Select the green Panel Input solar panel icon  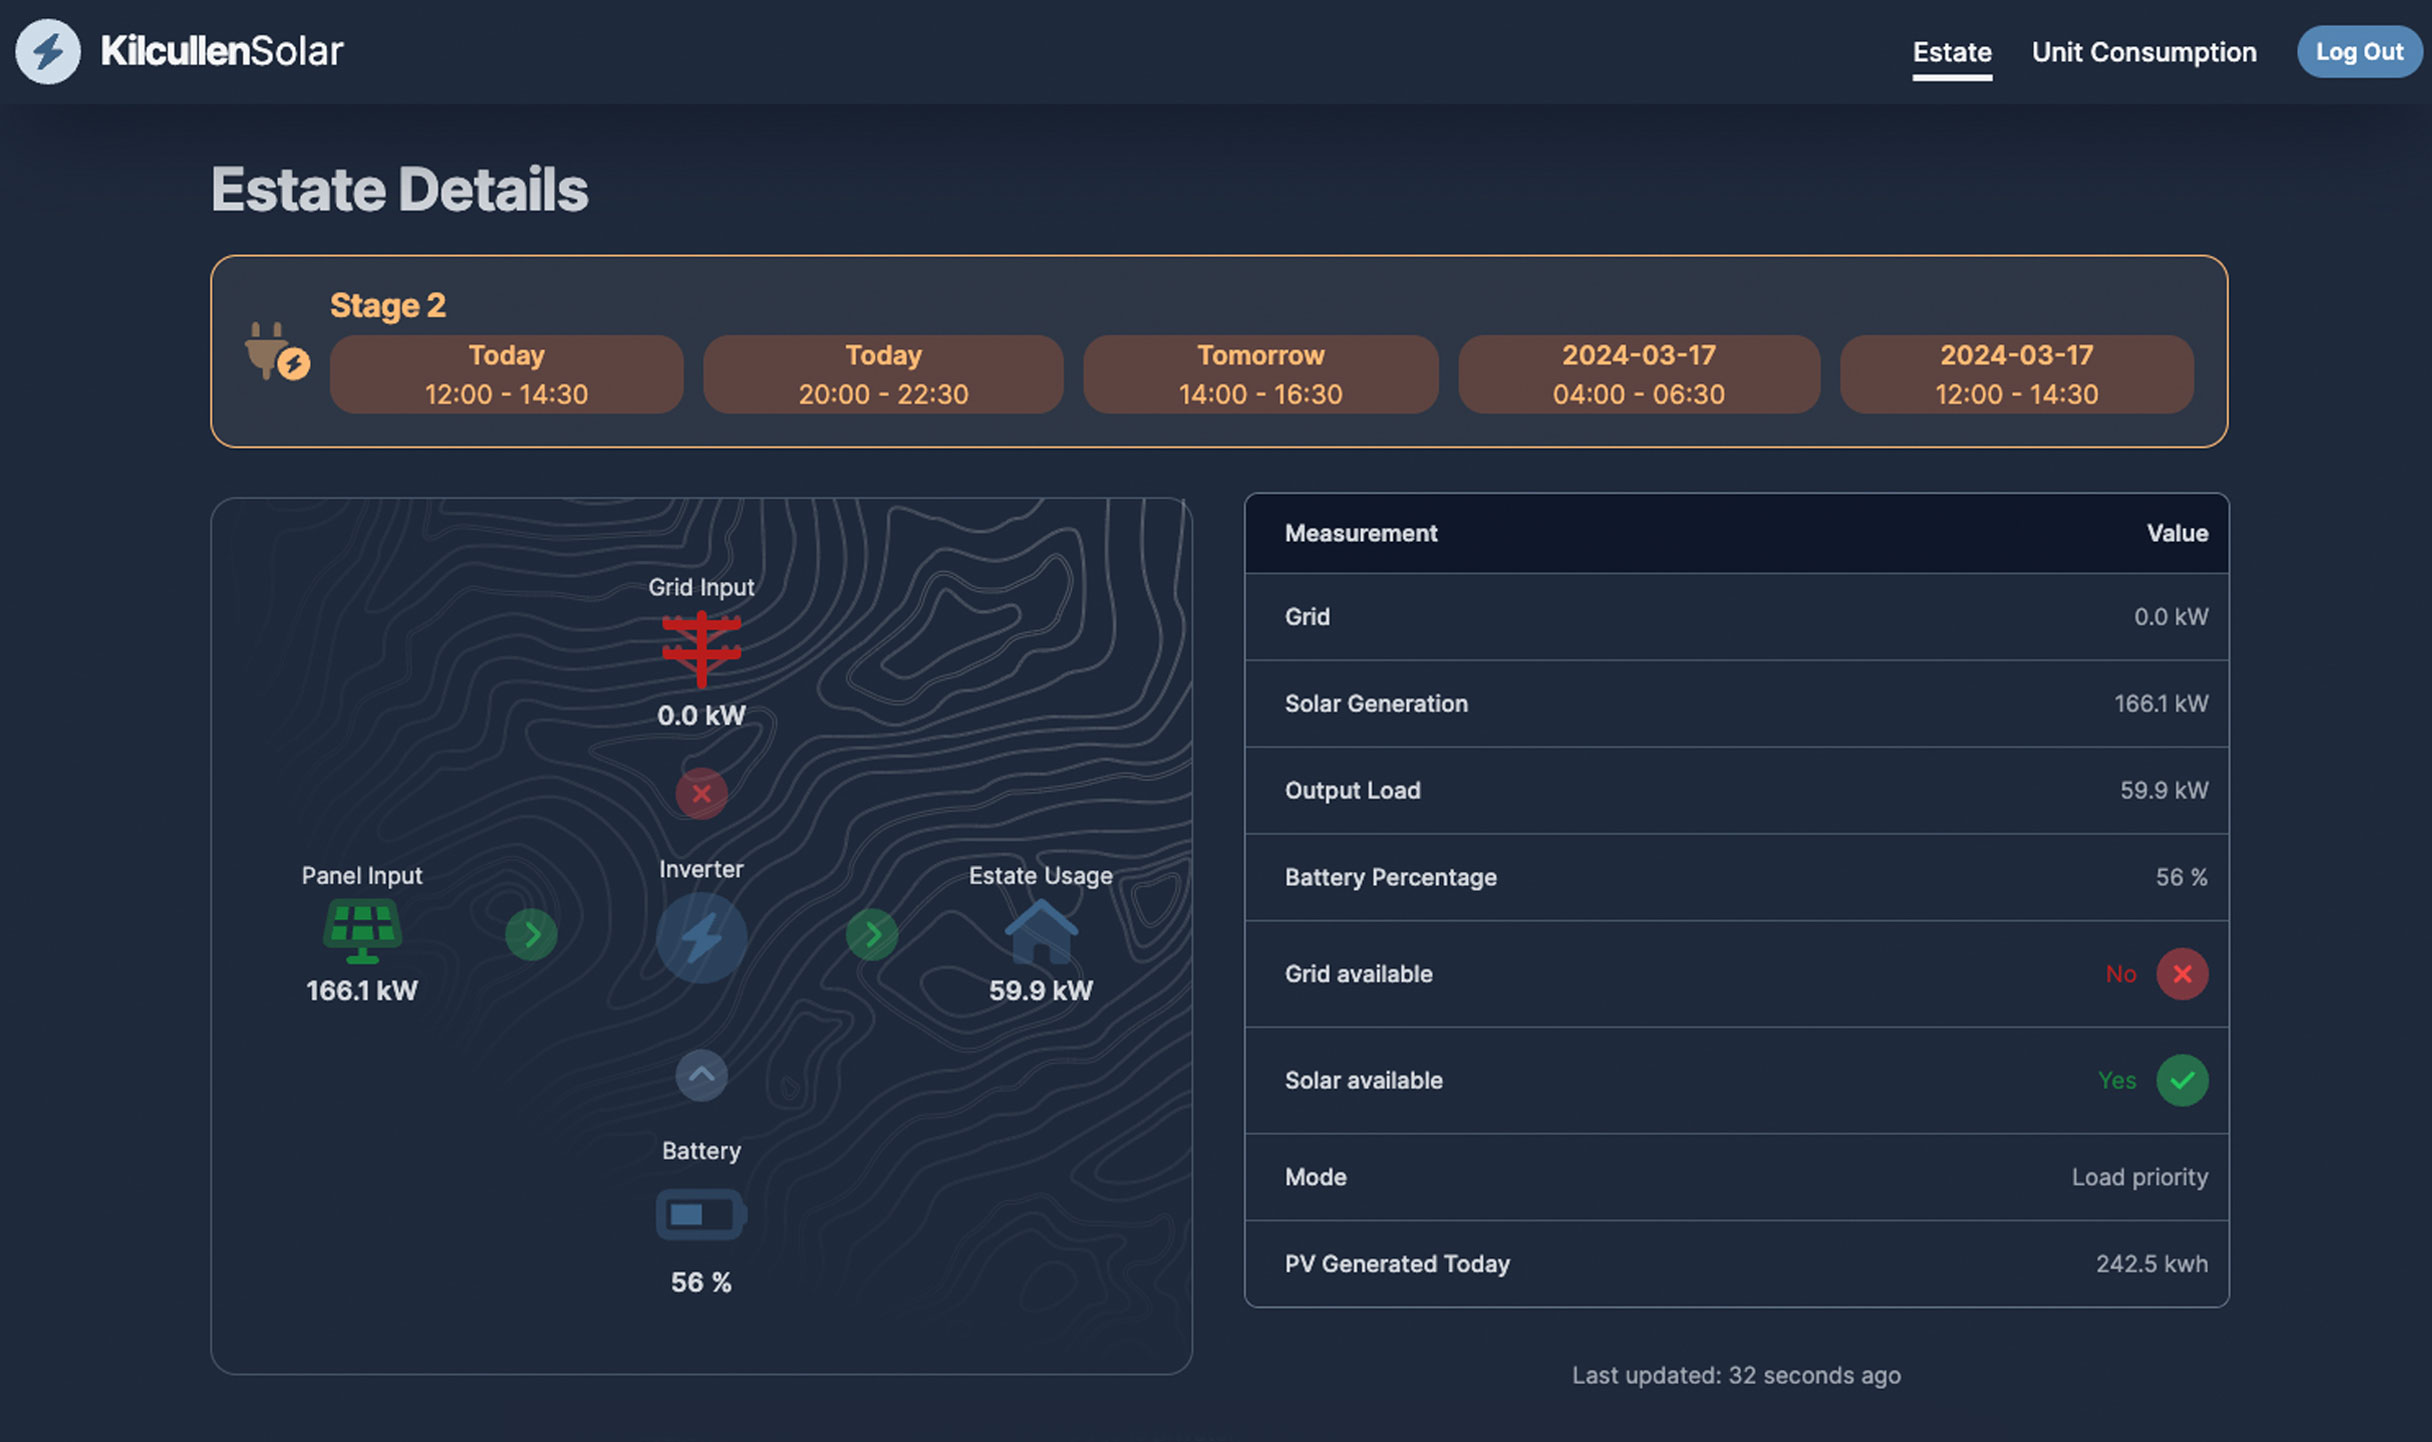click(x=362, y=930)
